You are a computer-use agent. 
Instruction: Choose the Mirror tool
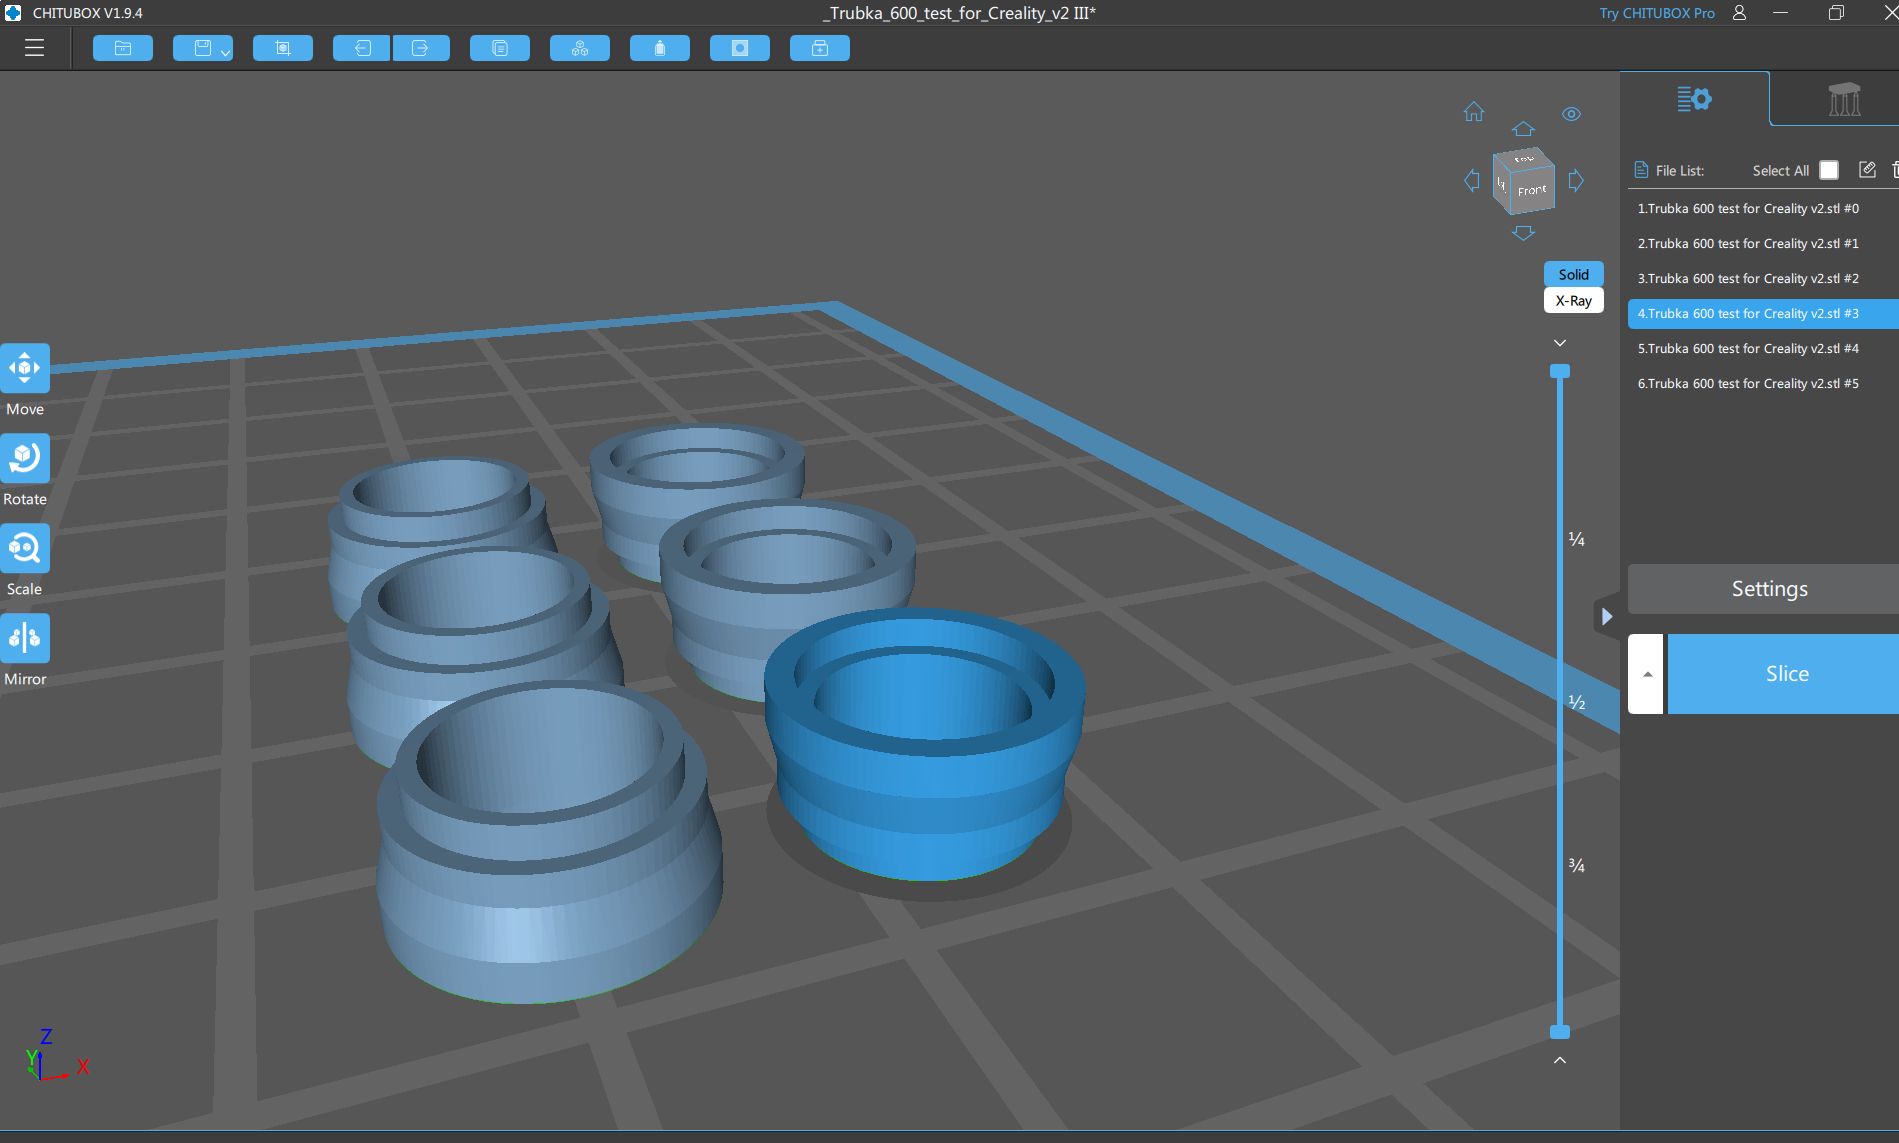tap(24, 638)
